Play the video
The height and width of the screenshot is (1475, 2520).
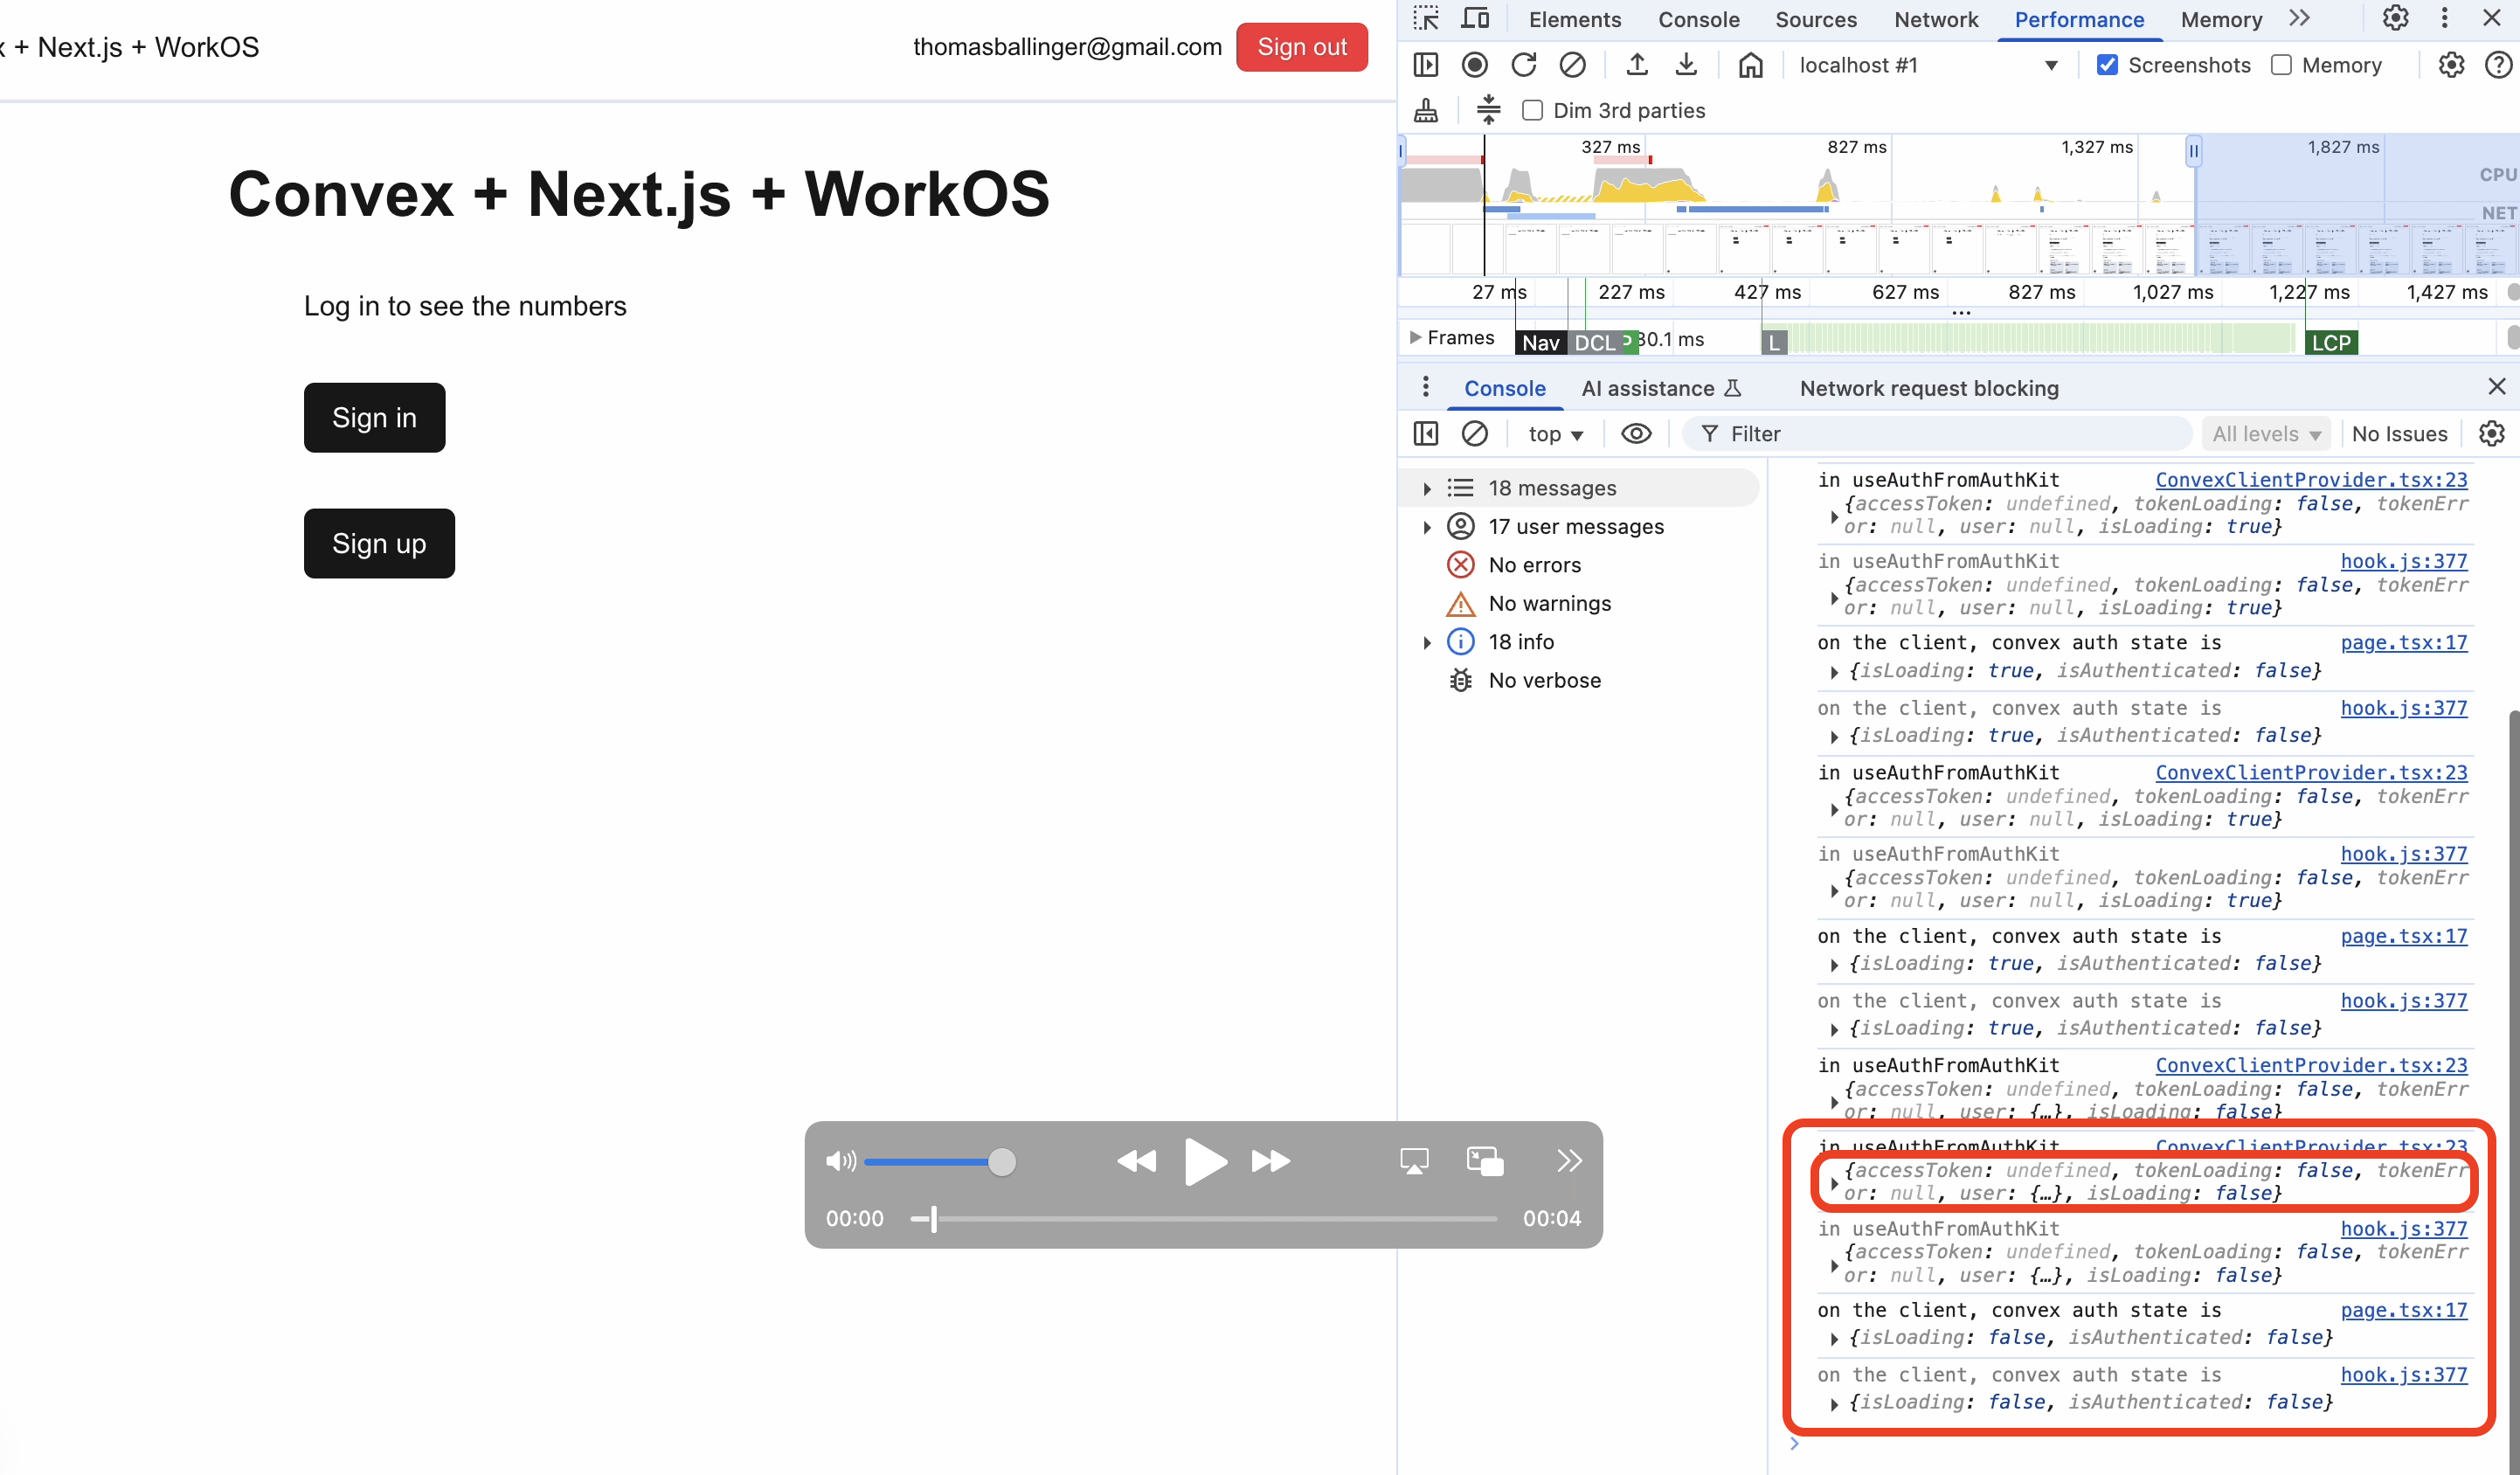[x=1204, y=1161]
